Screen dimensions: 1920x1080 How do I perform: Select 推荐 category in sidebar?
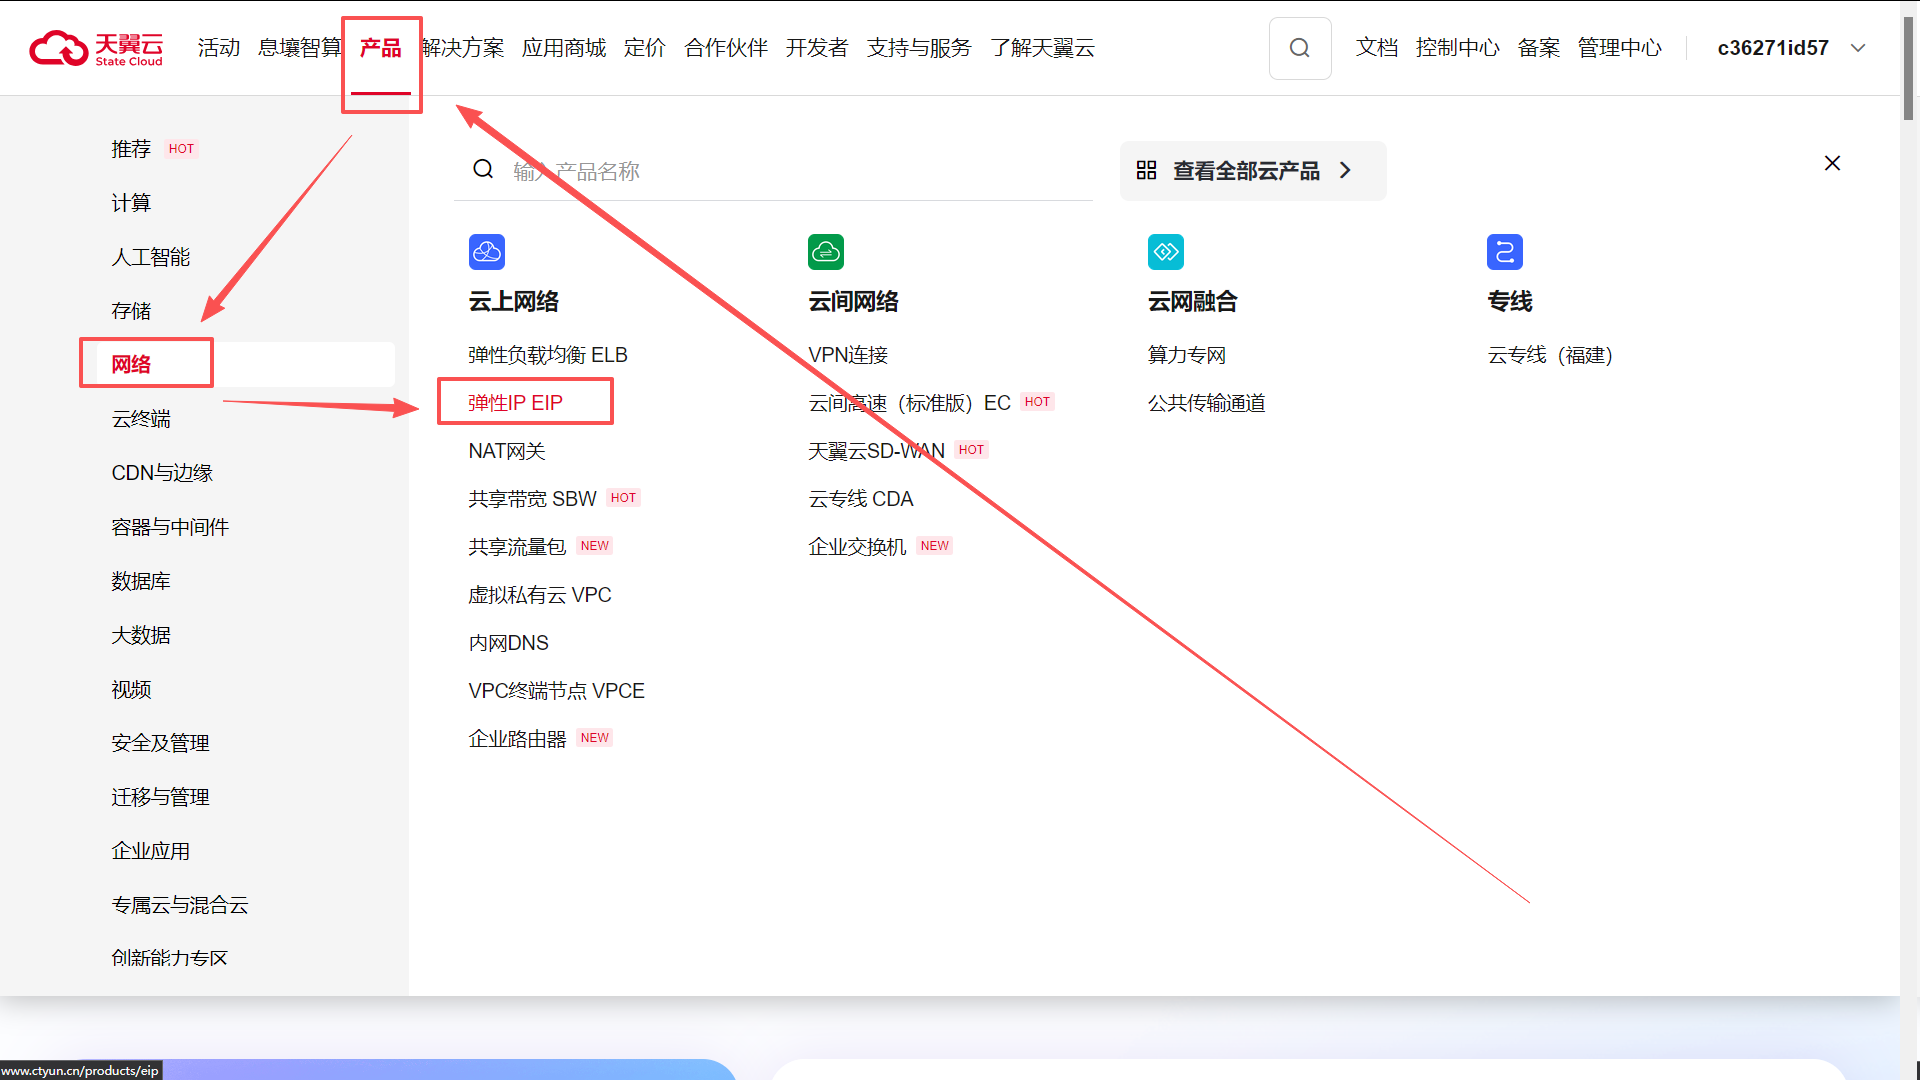coord(131,149)
